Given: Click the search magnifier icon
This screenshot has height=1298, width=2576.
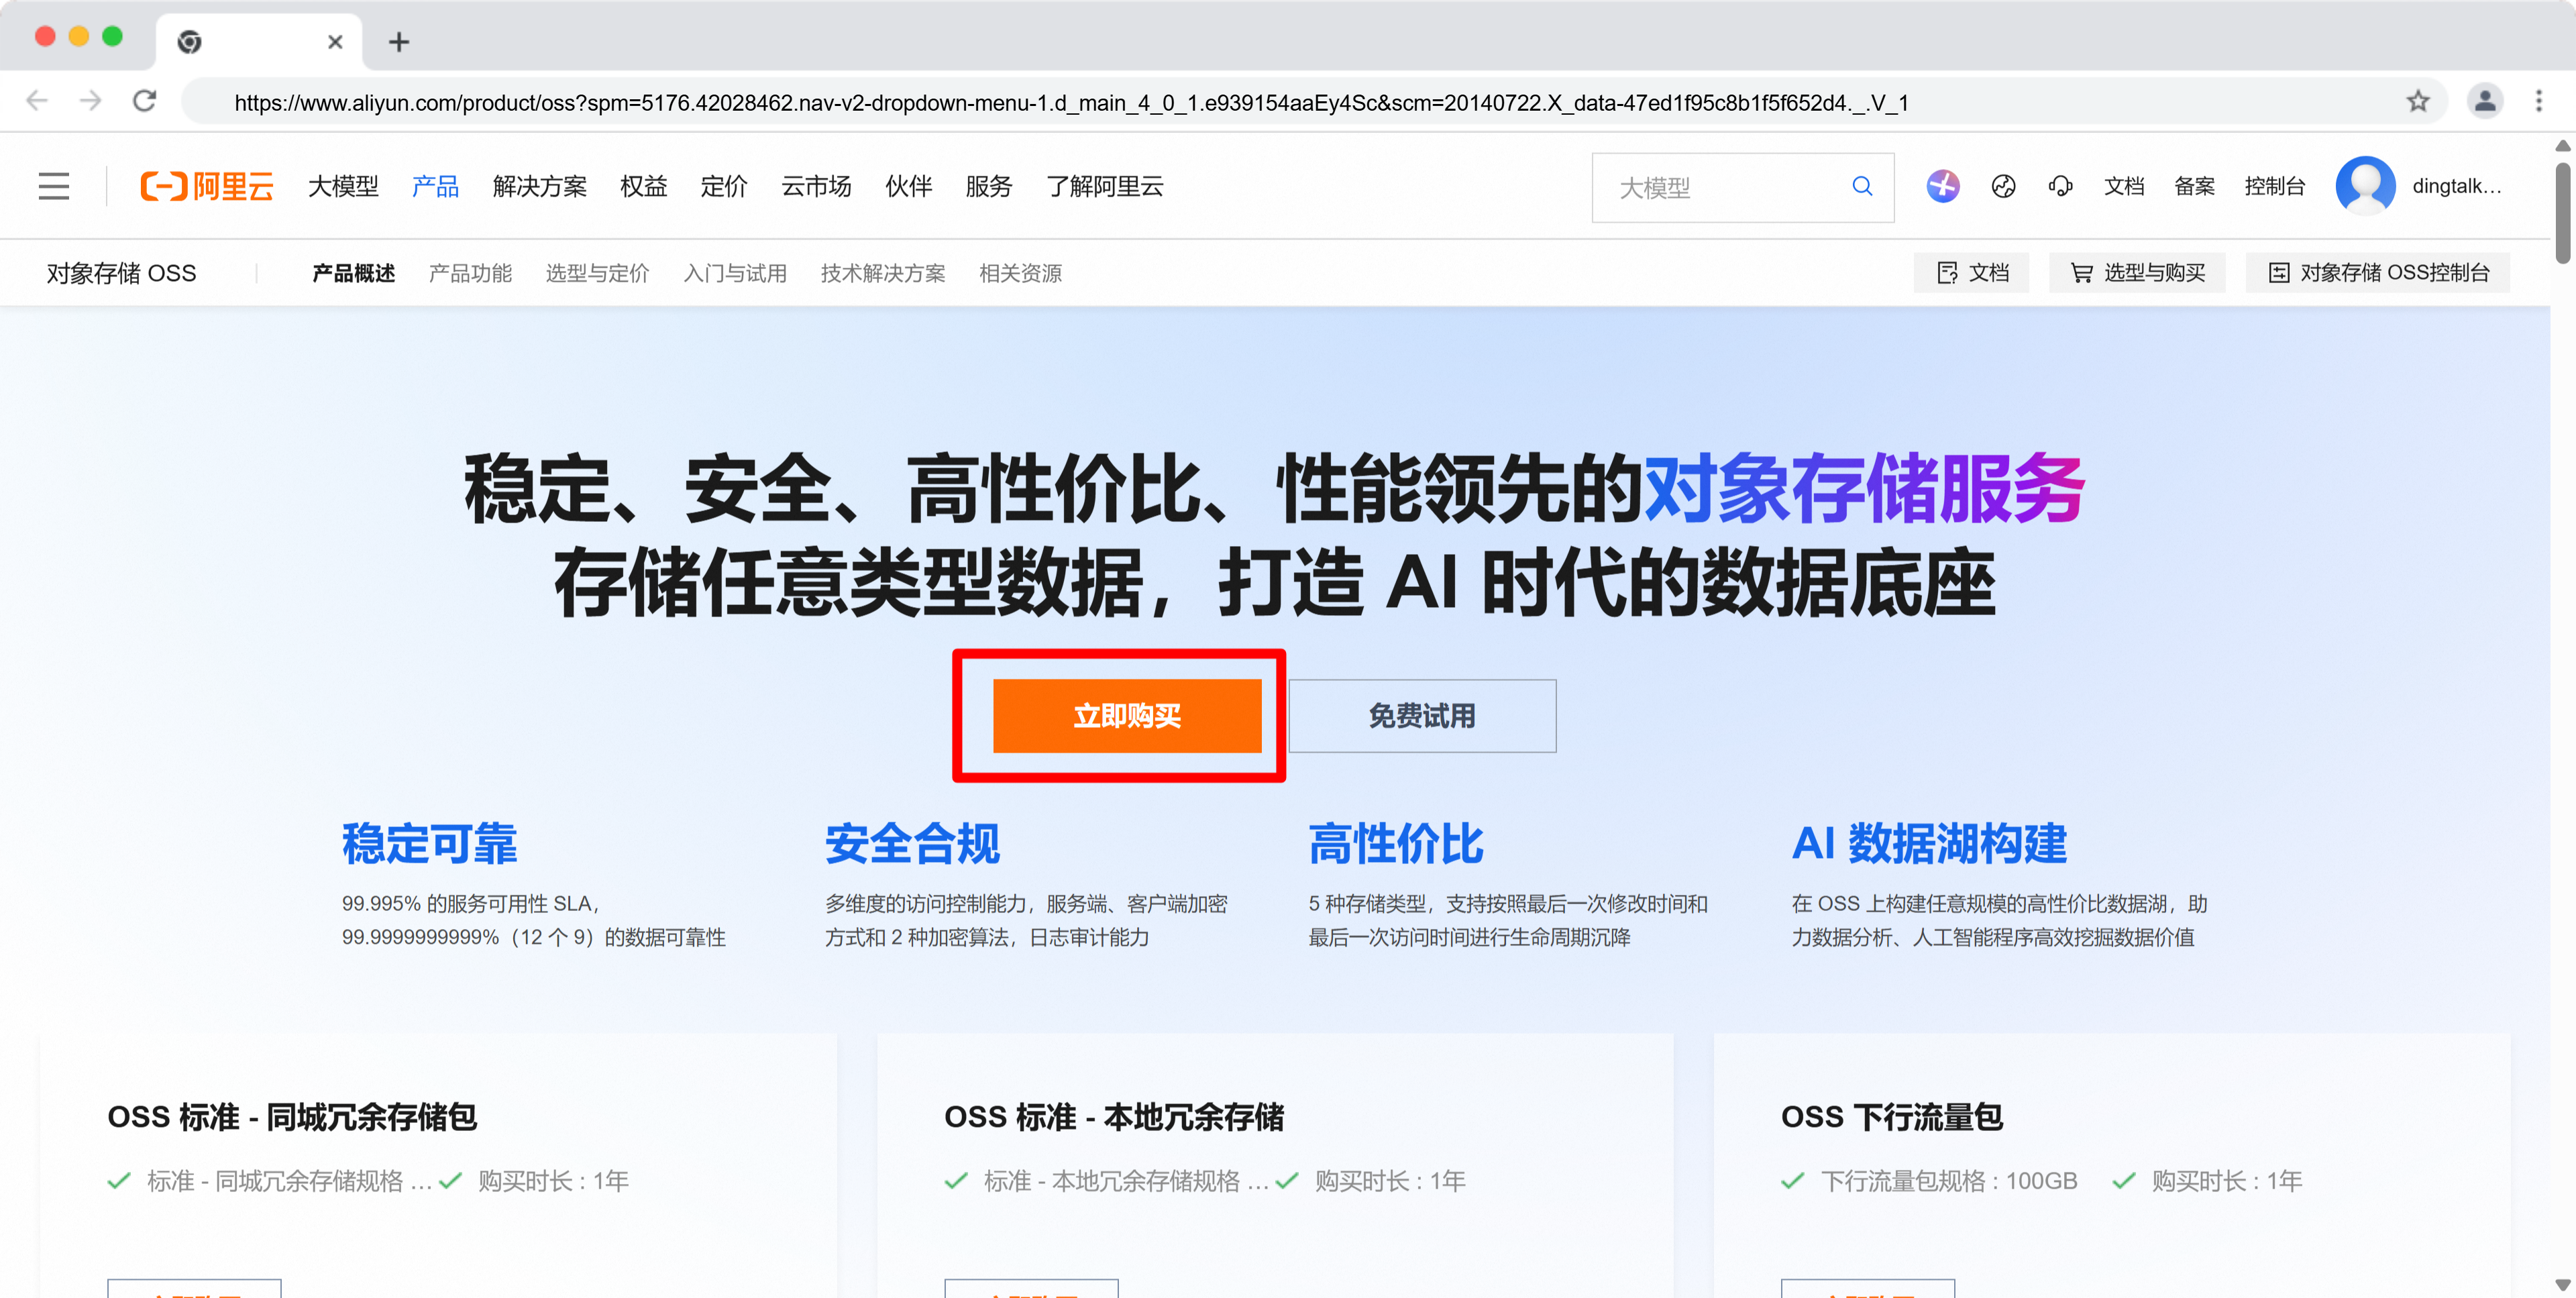Looking at the screenshot, I should [x=1862, y=186].
